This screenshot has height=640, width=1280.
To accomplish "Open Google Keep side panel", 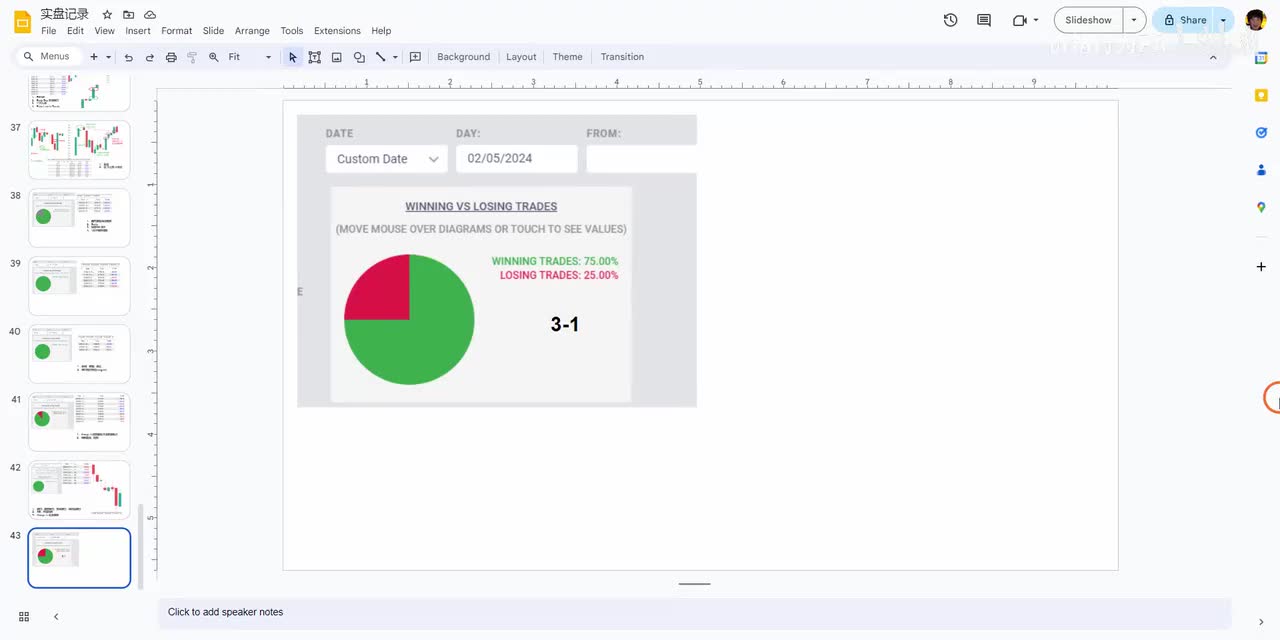I will (x=1261, y=95).
